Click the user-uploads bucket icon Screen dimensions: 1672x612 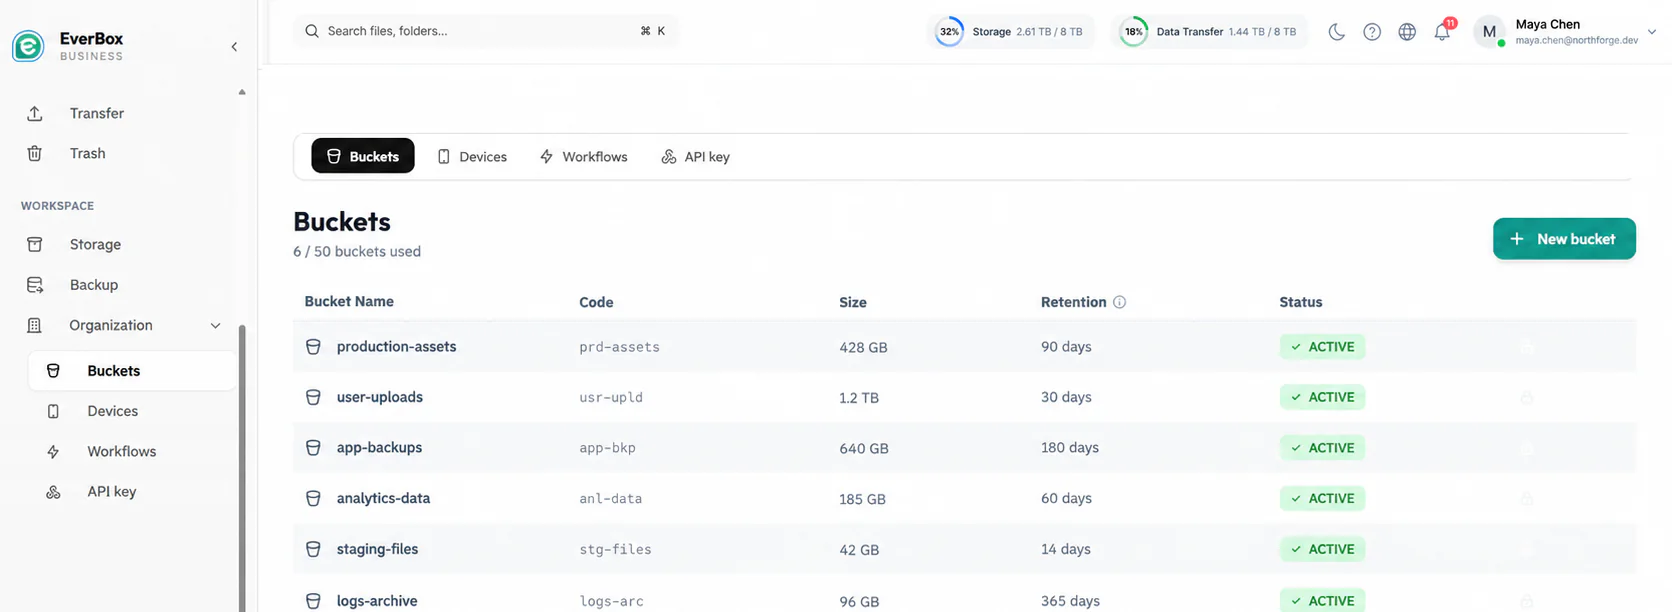(313, 397)
